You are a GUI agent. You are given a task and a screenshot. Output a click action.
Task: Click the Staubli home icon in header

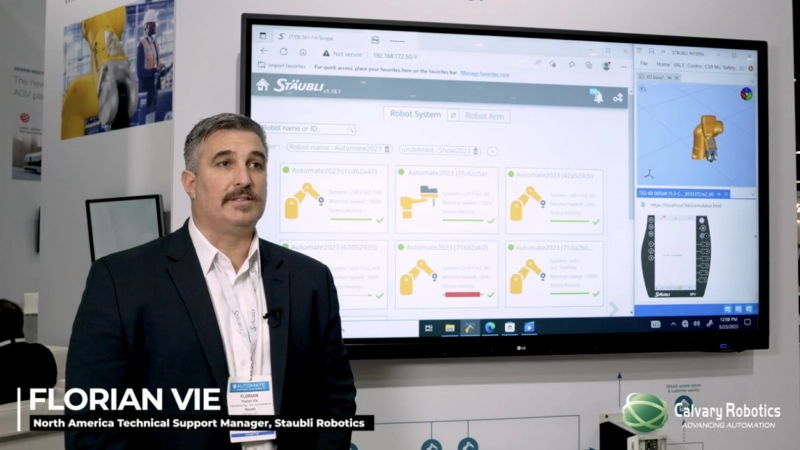click(263, 84)
